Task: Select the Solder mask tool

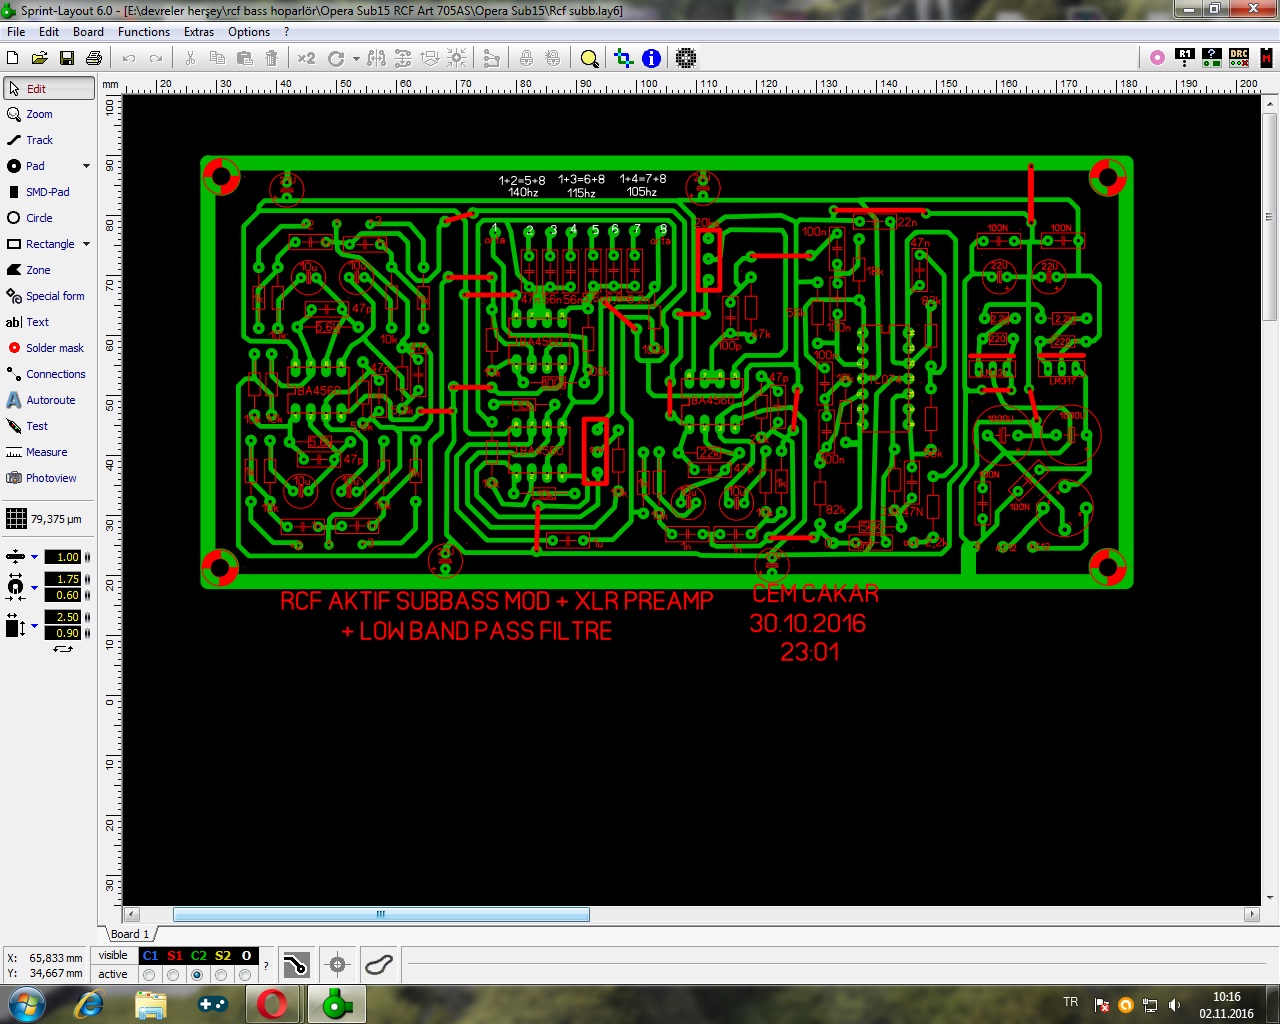Action: [49, 348]
